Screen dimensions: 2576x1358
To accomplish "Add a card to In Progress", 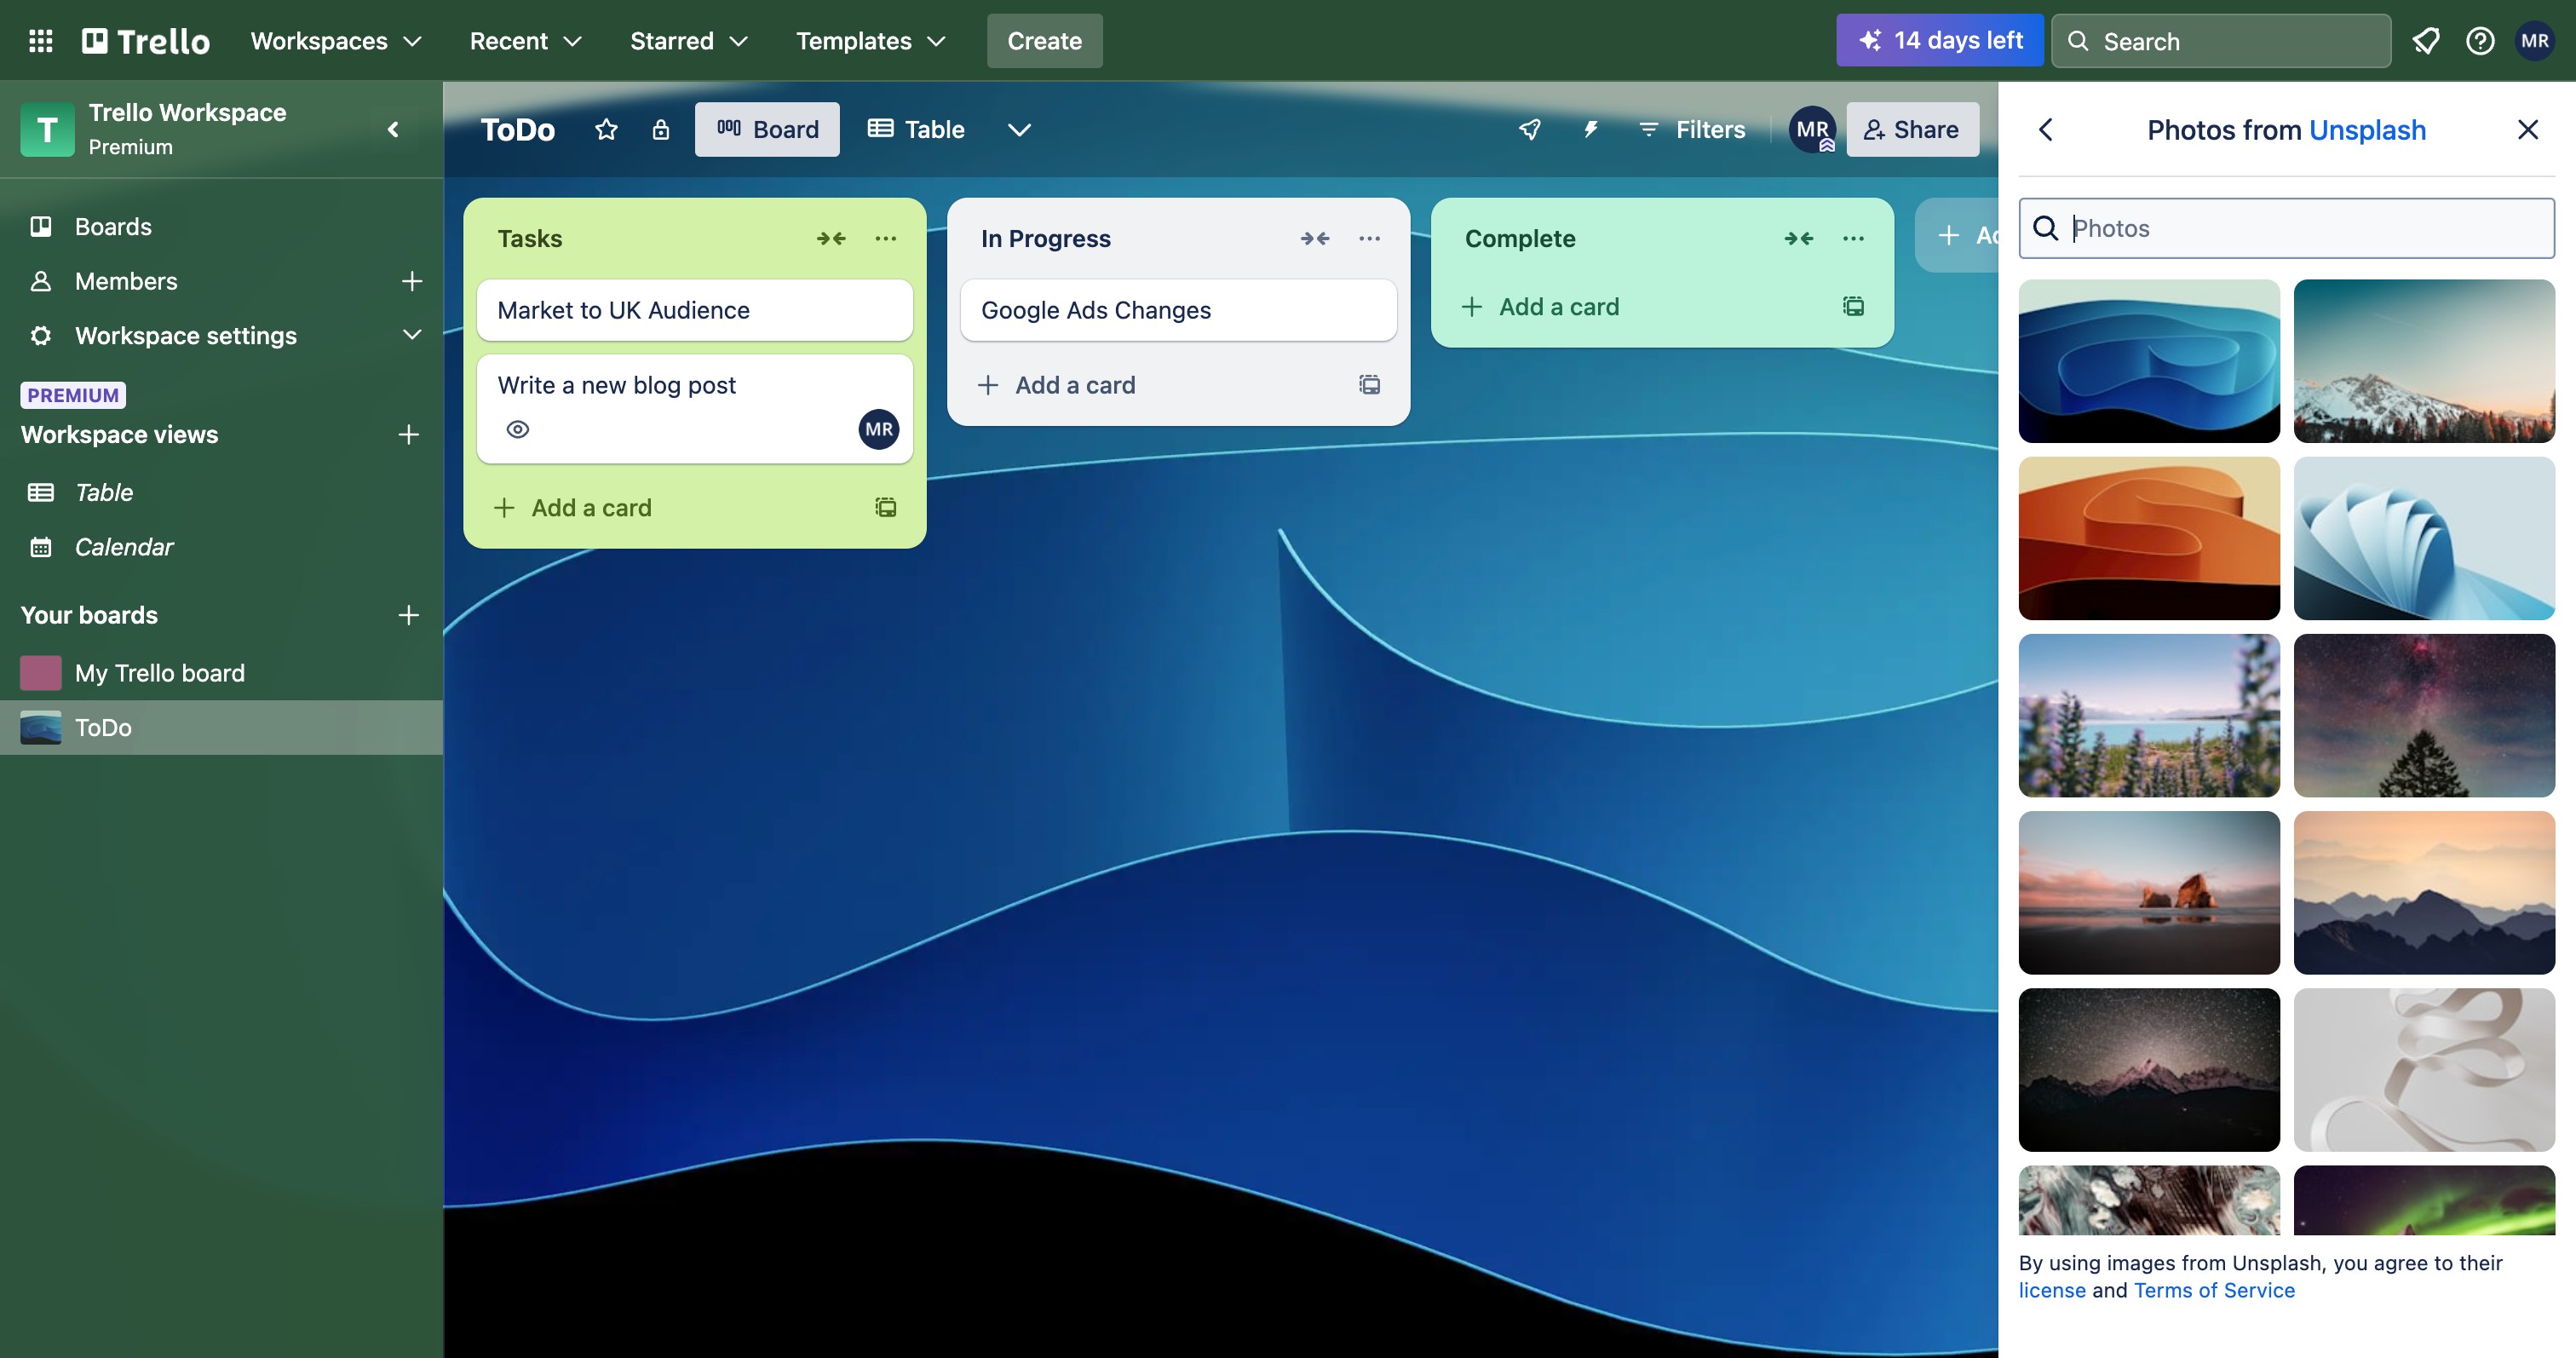I will coord(1075,384).
